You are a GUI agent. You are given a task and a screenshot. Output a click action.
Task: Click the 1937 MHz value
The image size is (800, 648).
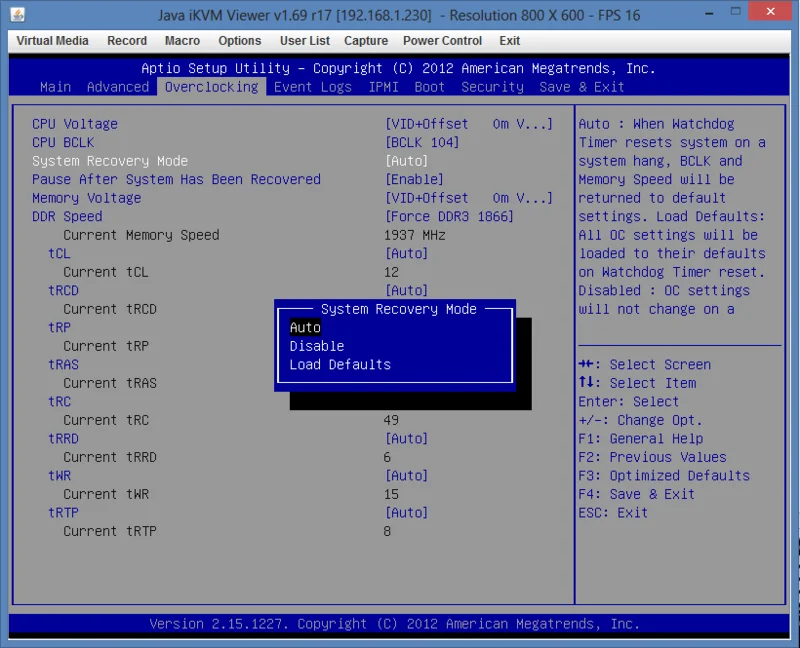(415, 235)
